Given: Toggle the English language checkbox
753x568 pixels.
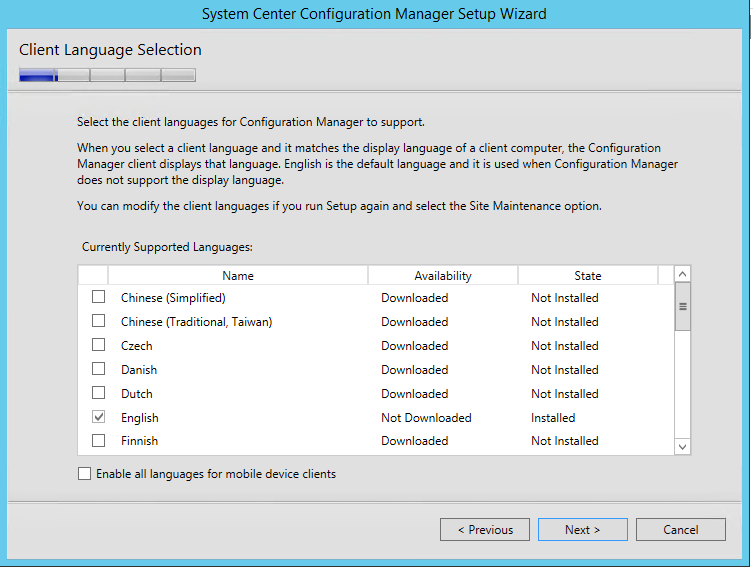Looking at the screenshot, I should [x=98, y=417].
